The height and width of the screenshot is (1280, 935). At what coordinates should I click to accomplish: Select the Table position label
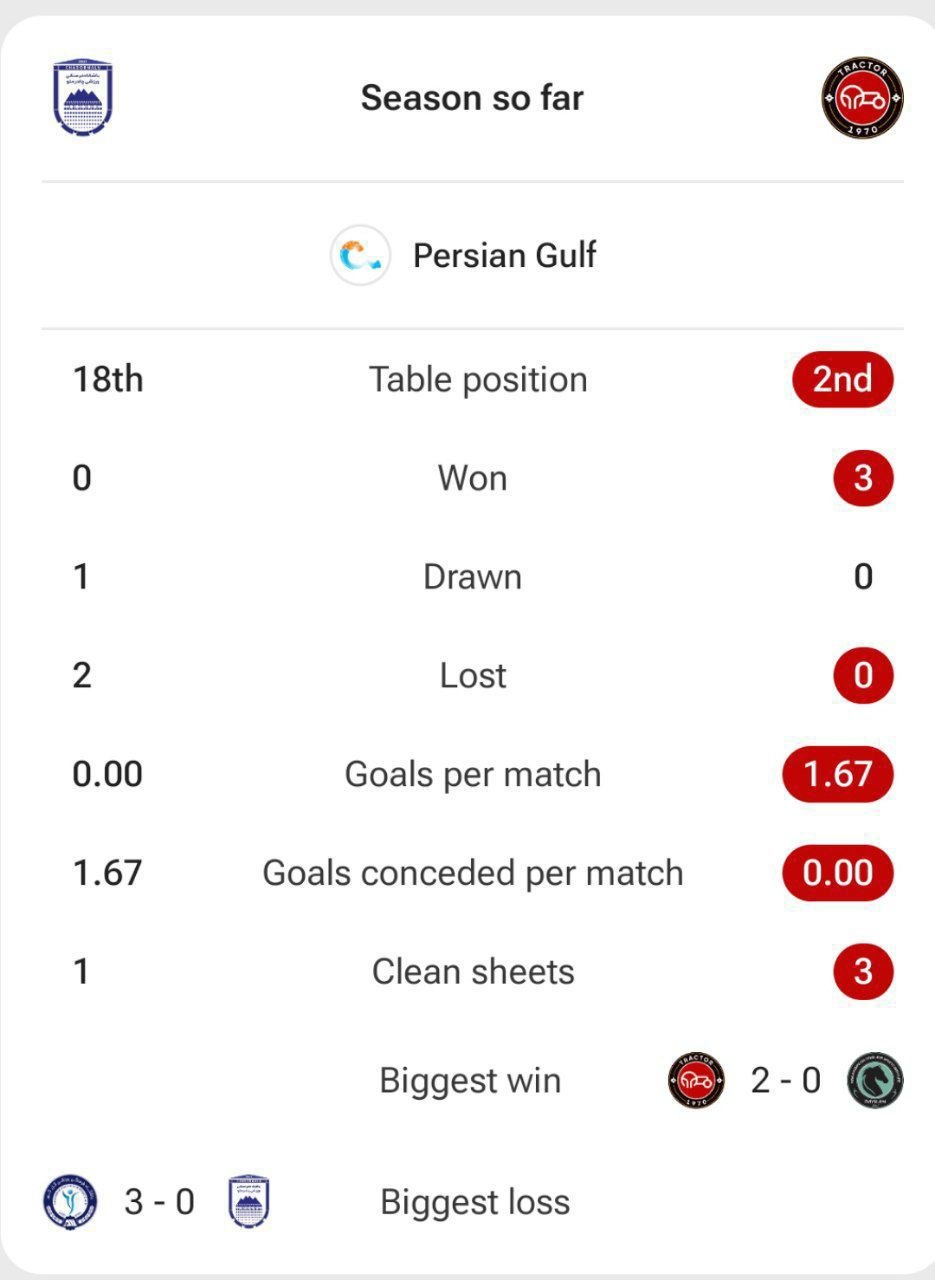click(478, 380)
